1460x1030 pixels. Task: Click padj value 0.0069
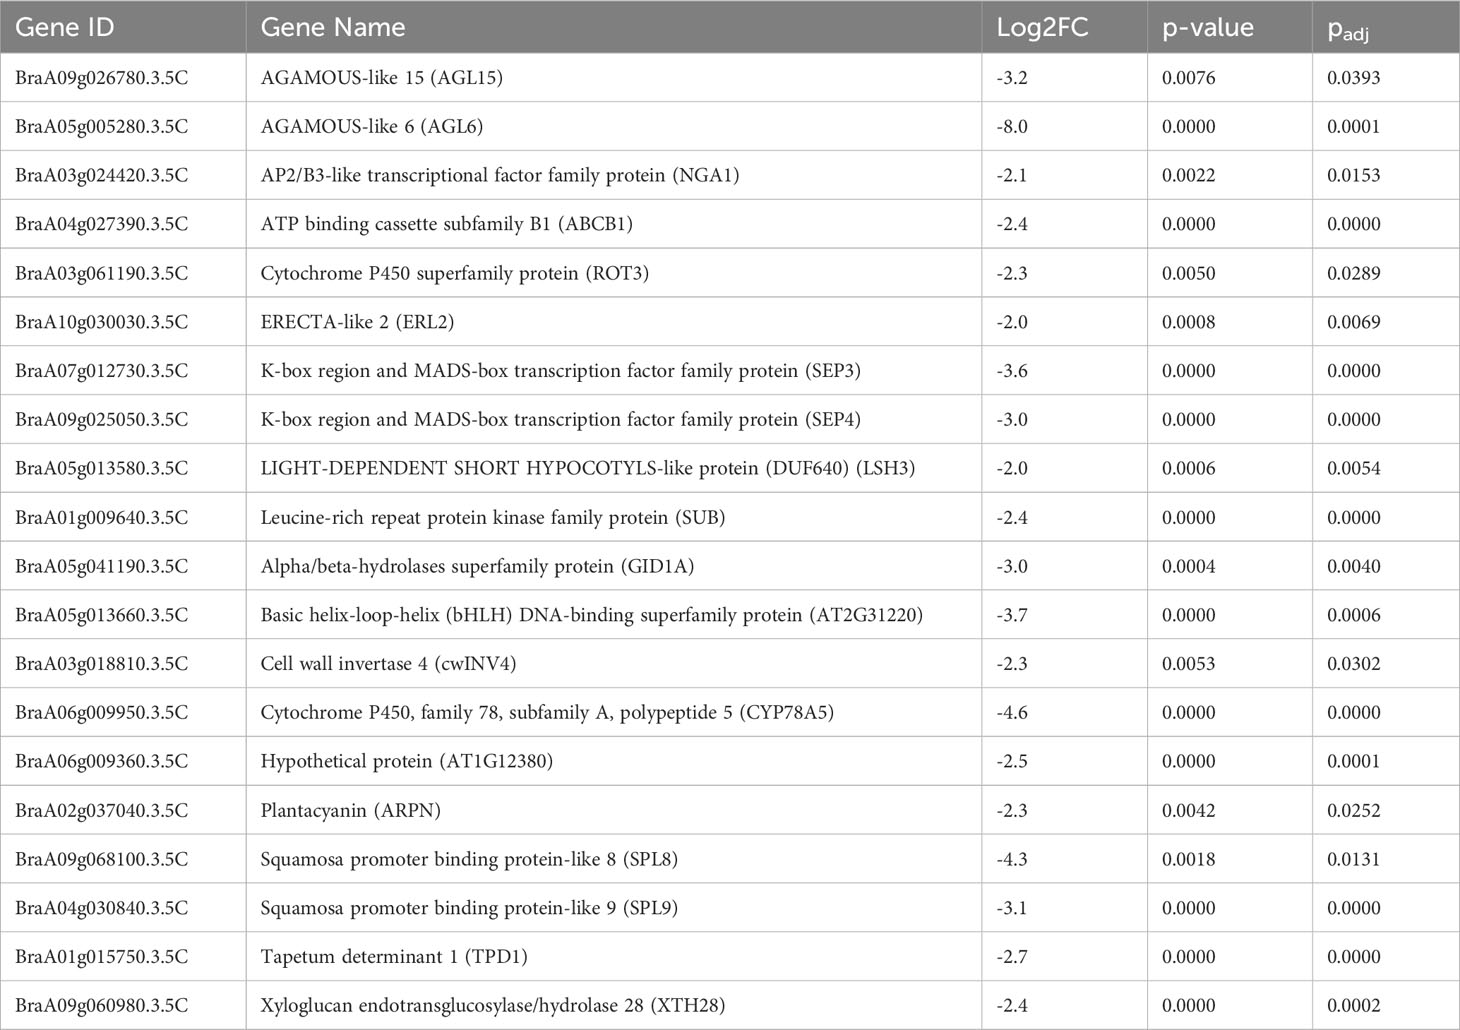tap(1353, 323)
